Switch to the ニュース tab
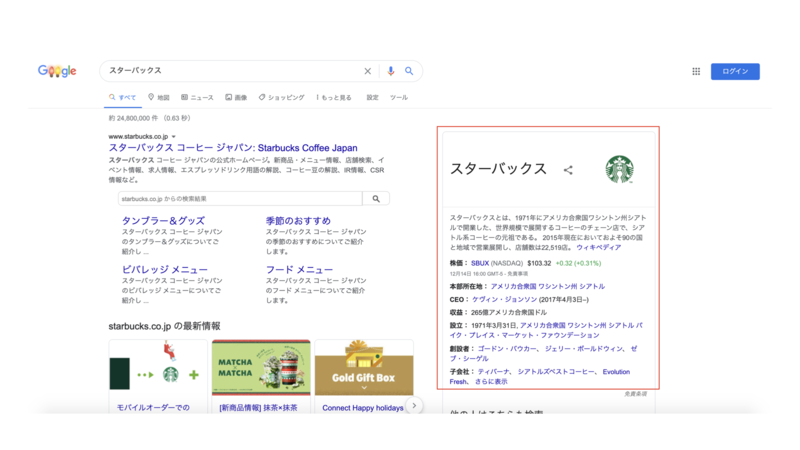The image size is (800, 450). [x=197, y=97]
